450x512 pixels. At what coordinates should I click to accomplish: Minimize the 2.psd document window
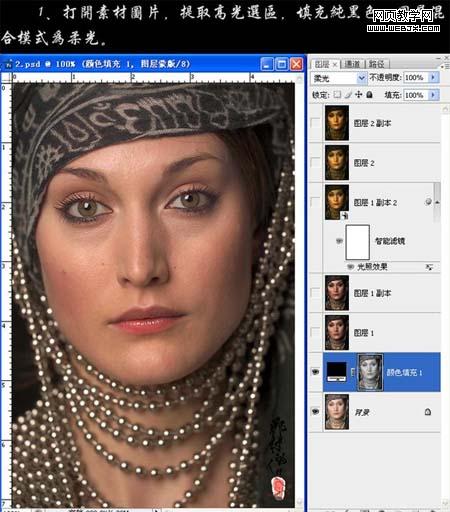pyautogui.click(x=266, y=64)
